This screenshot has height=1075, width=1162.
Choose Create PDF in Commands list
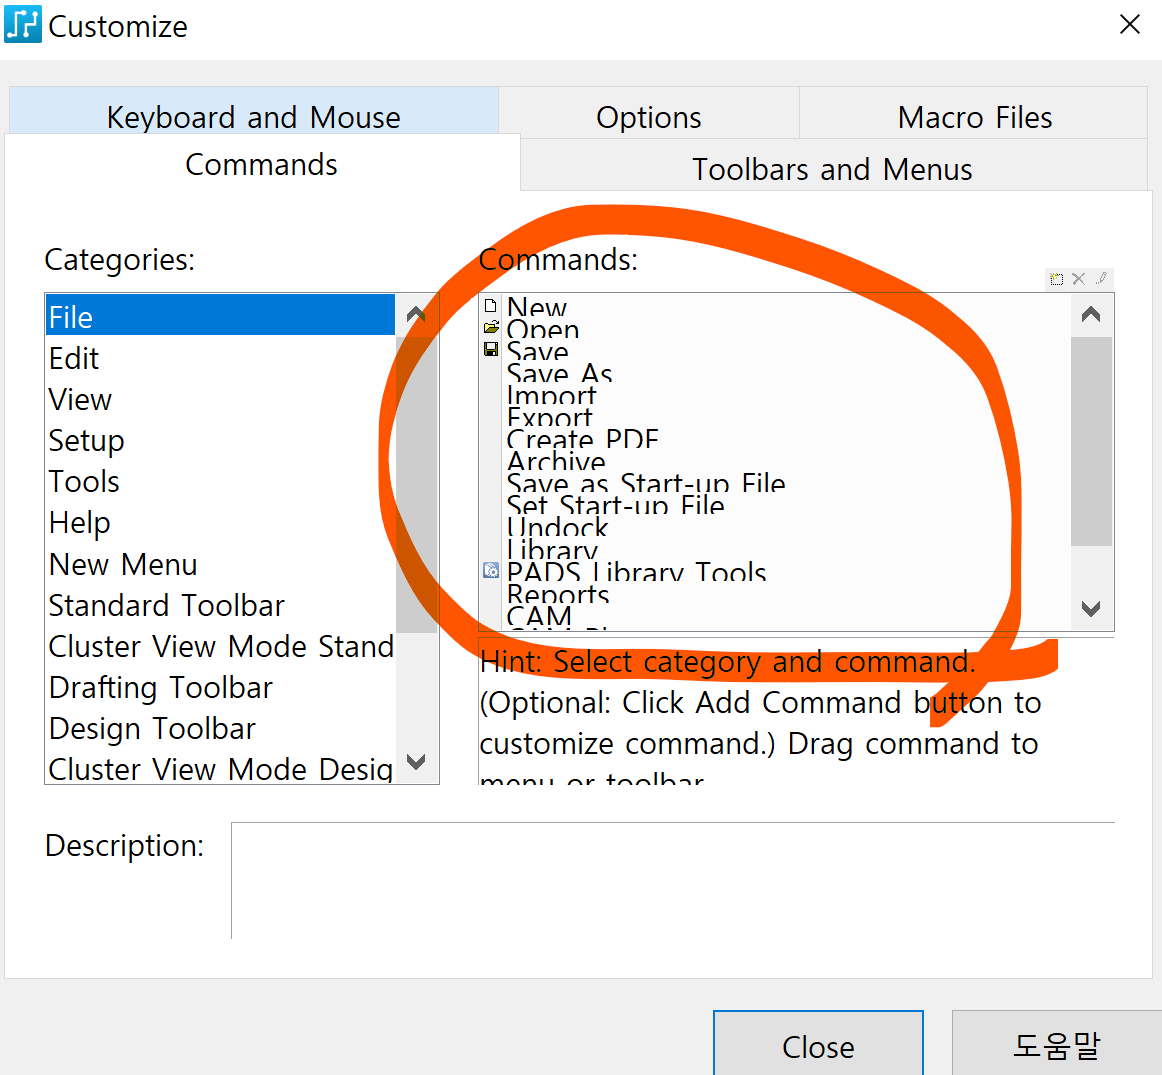(x=582, y=440)
